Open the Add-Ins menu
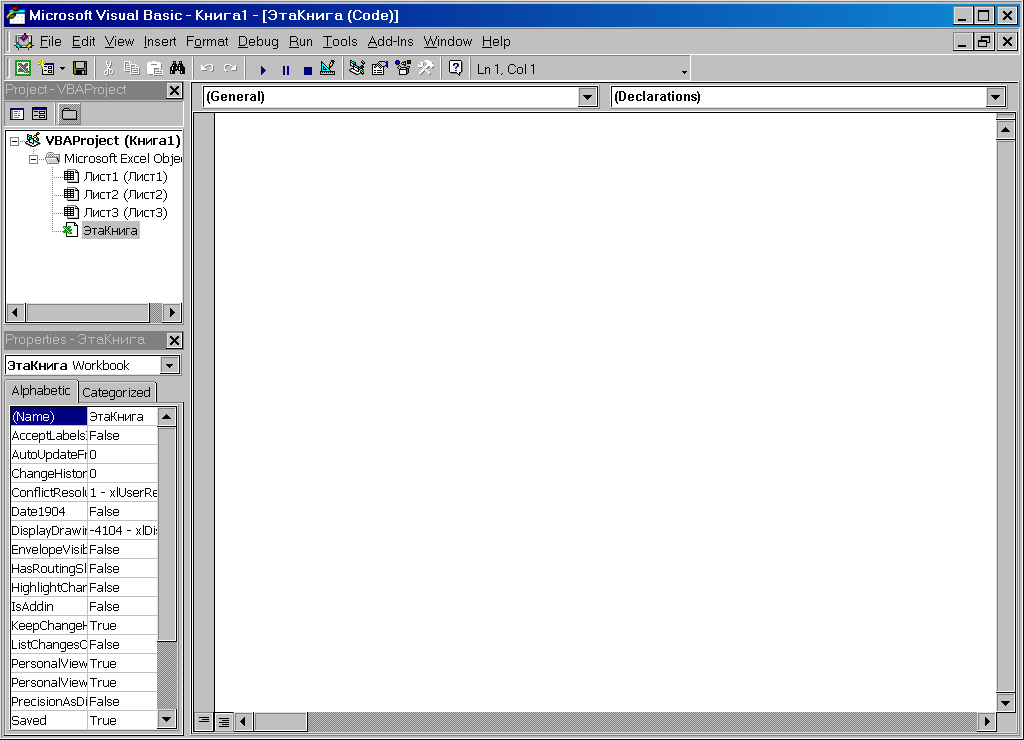This screenshot has height=740, width=1024. [391, 42]
